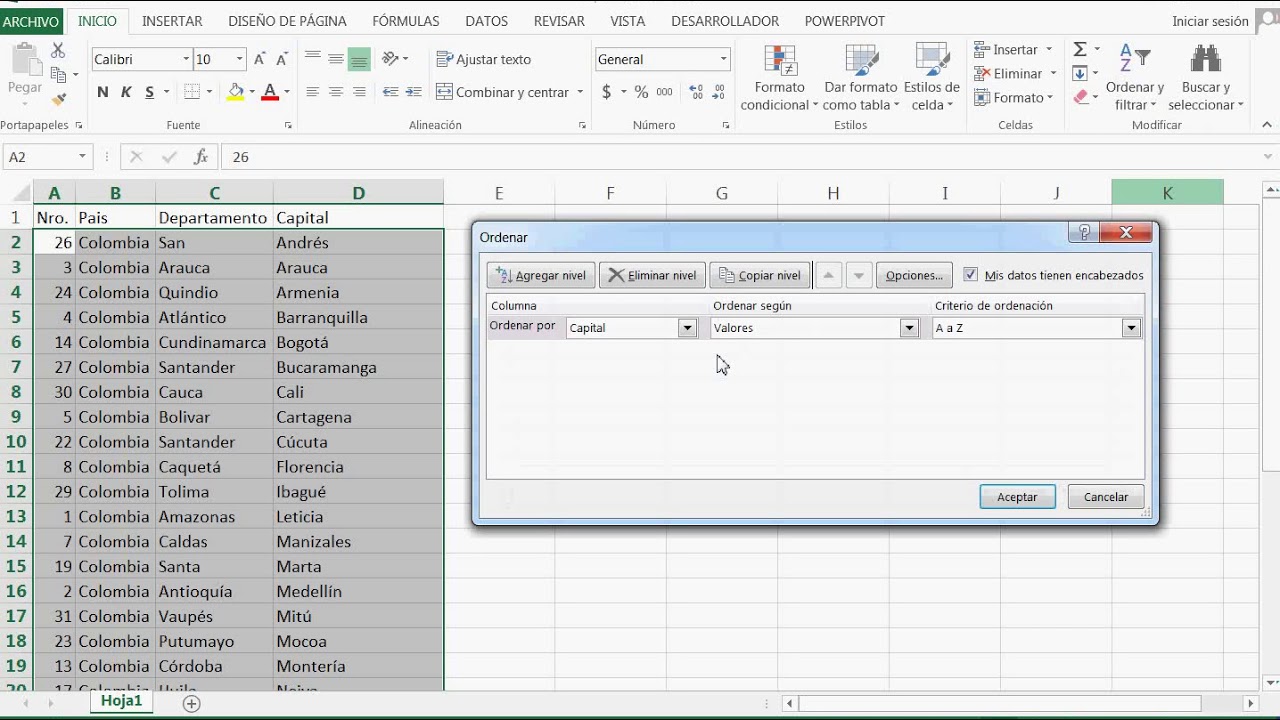Confirm sort with Aceptar button
1280x720 pixels.
[1017, 497]
